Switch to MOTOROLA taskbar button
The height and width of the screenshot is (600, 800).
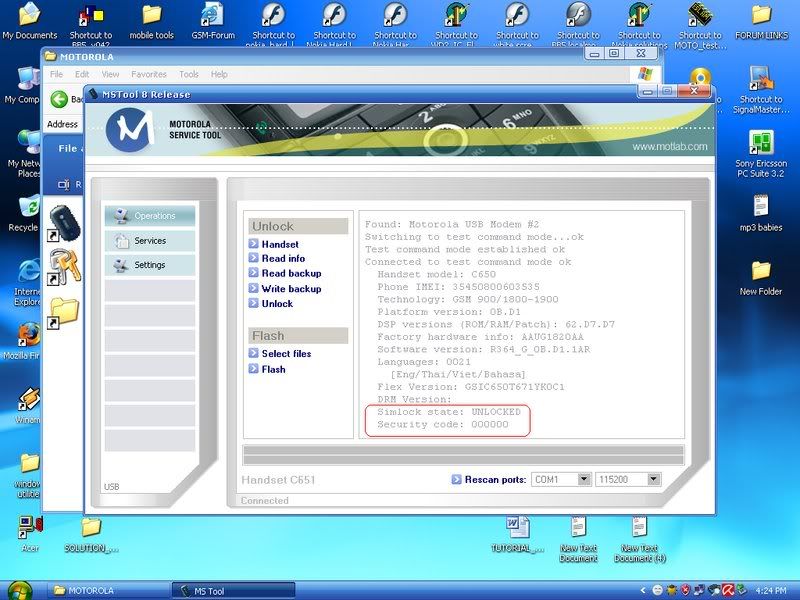(108, 591)
